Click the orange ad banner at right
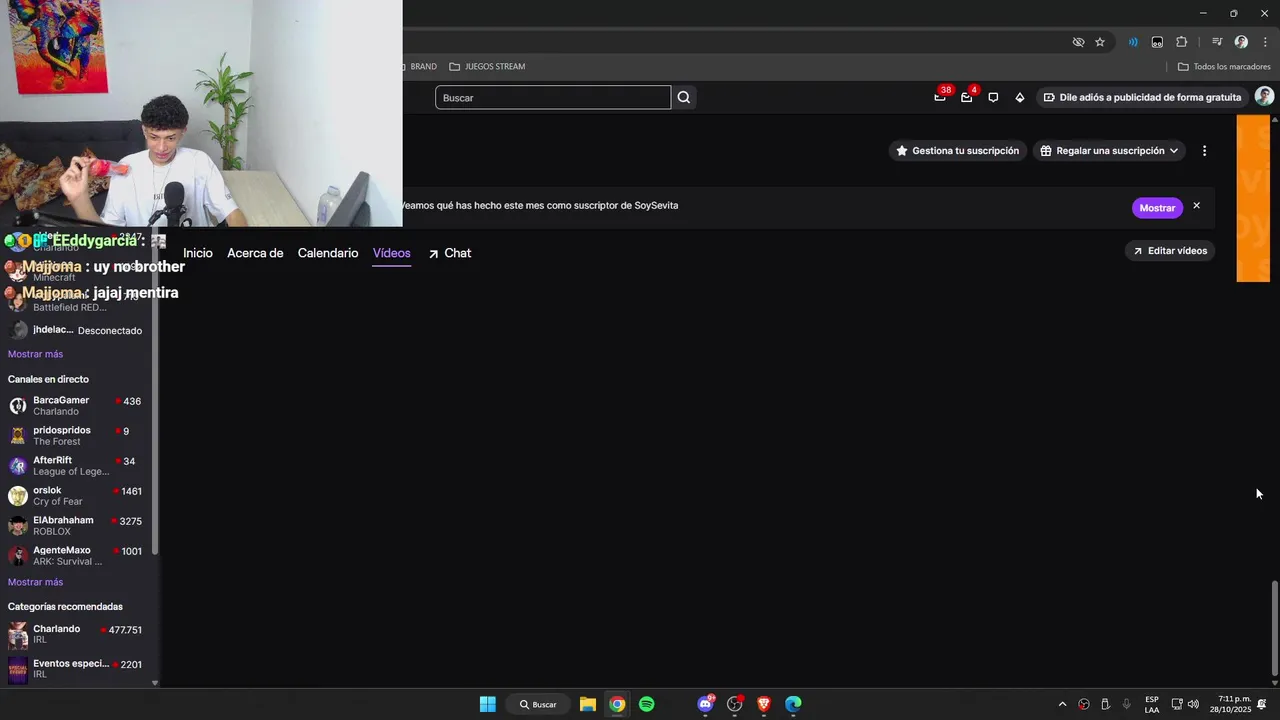The image size is (1280, 720). click(1253, 198)
